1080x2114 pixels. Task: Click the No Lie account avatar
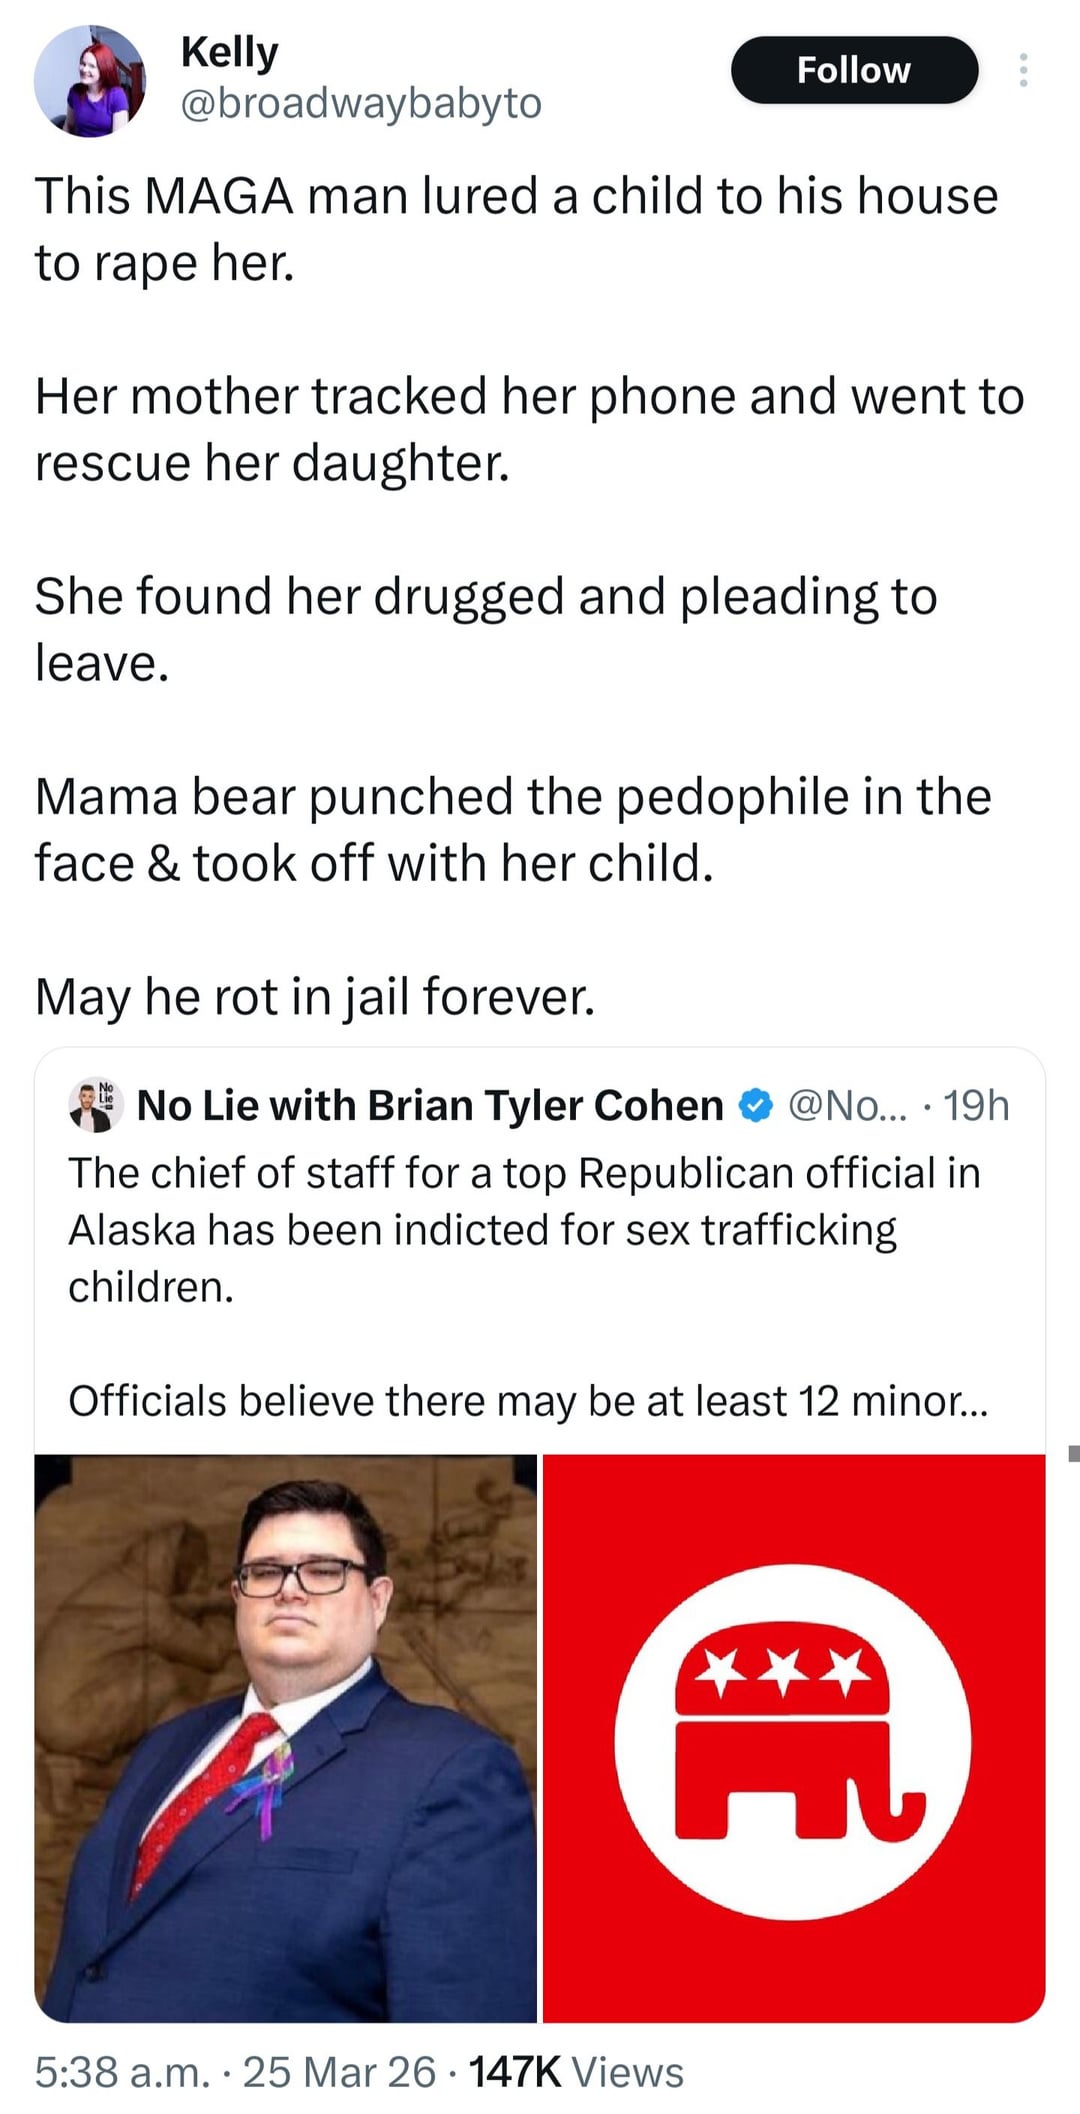click(x=96, y=1105)
